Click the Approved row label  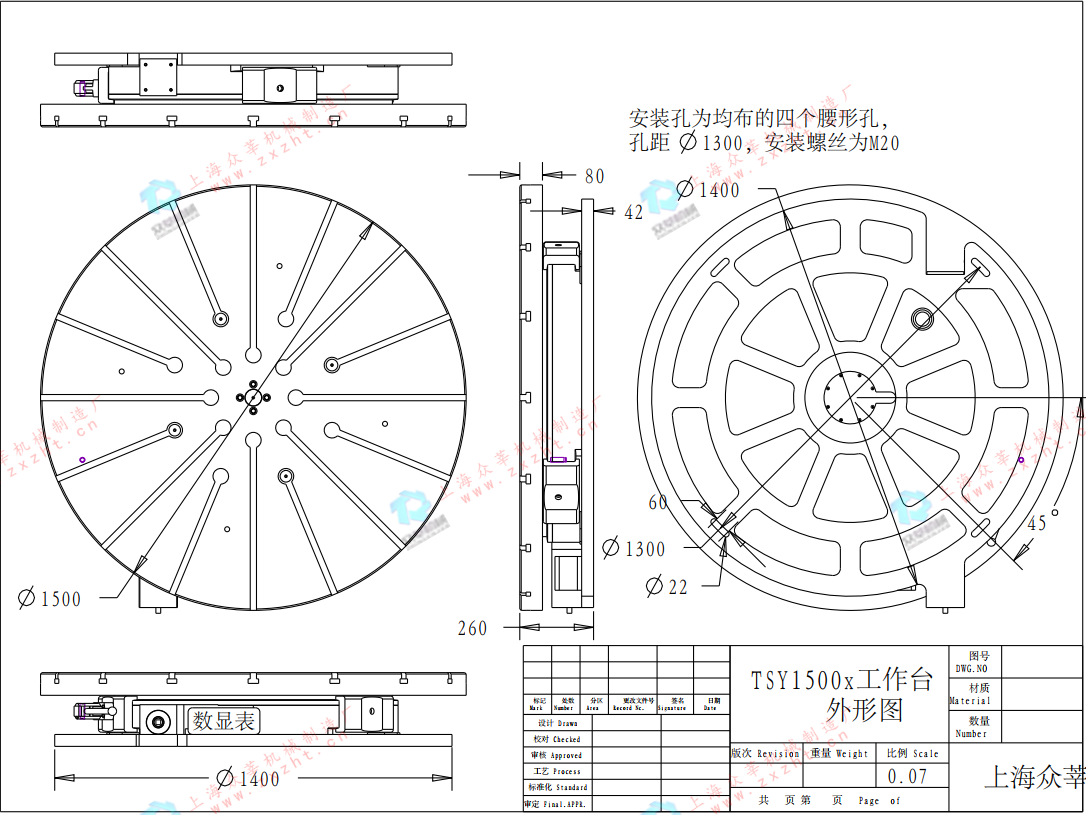557,755
